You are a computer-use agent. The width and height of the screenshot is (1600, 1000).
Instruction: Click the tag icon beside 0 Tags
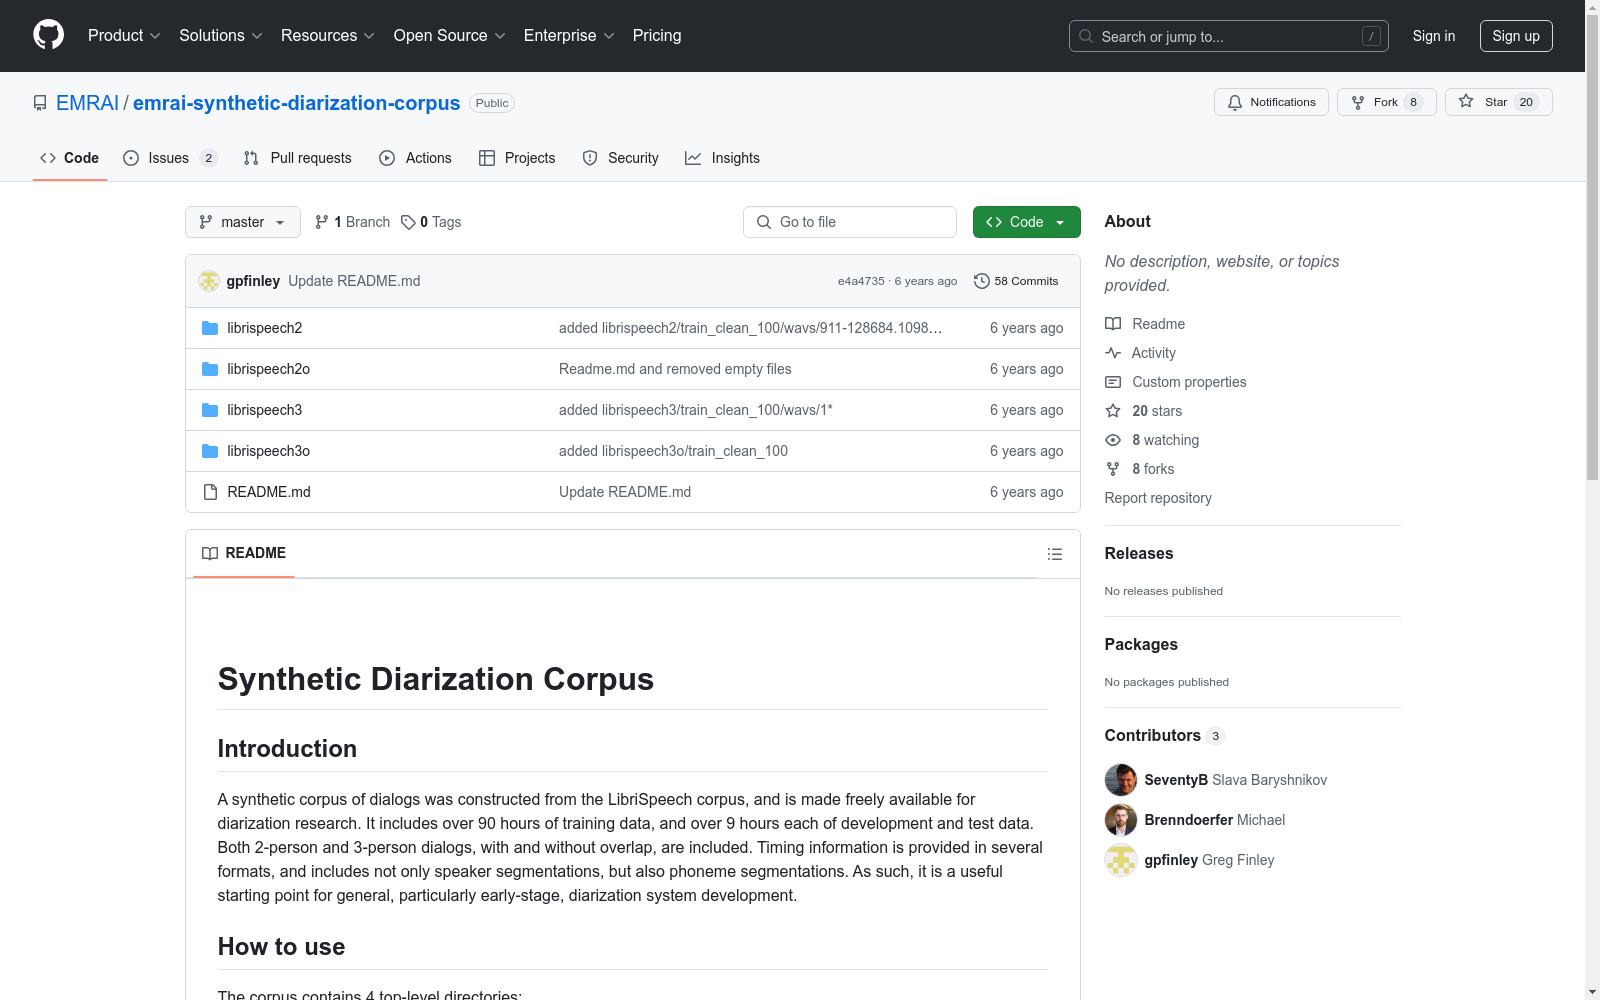408,222
